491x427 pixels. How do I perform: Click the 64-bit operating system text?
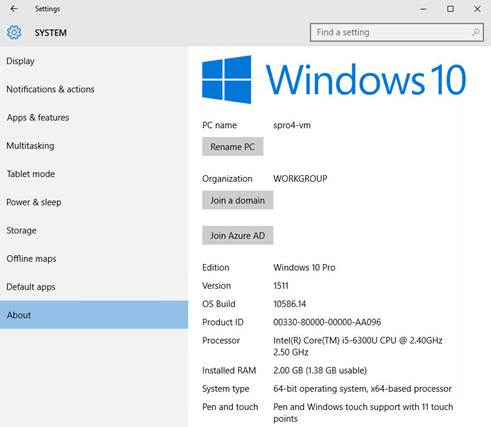(362, 389)
